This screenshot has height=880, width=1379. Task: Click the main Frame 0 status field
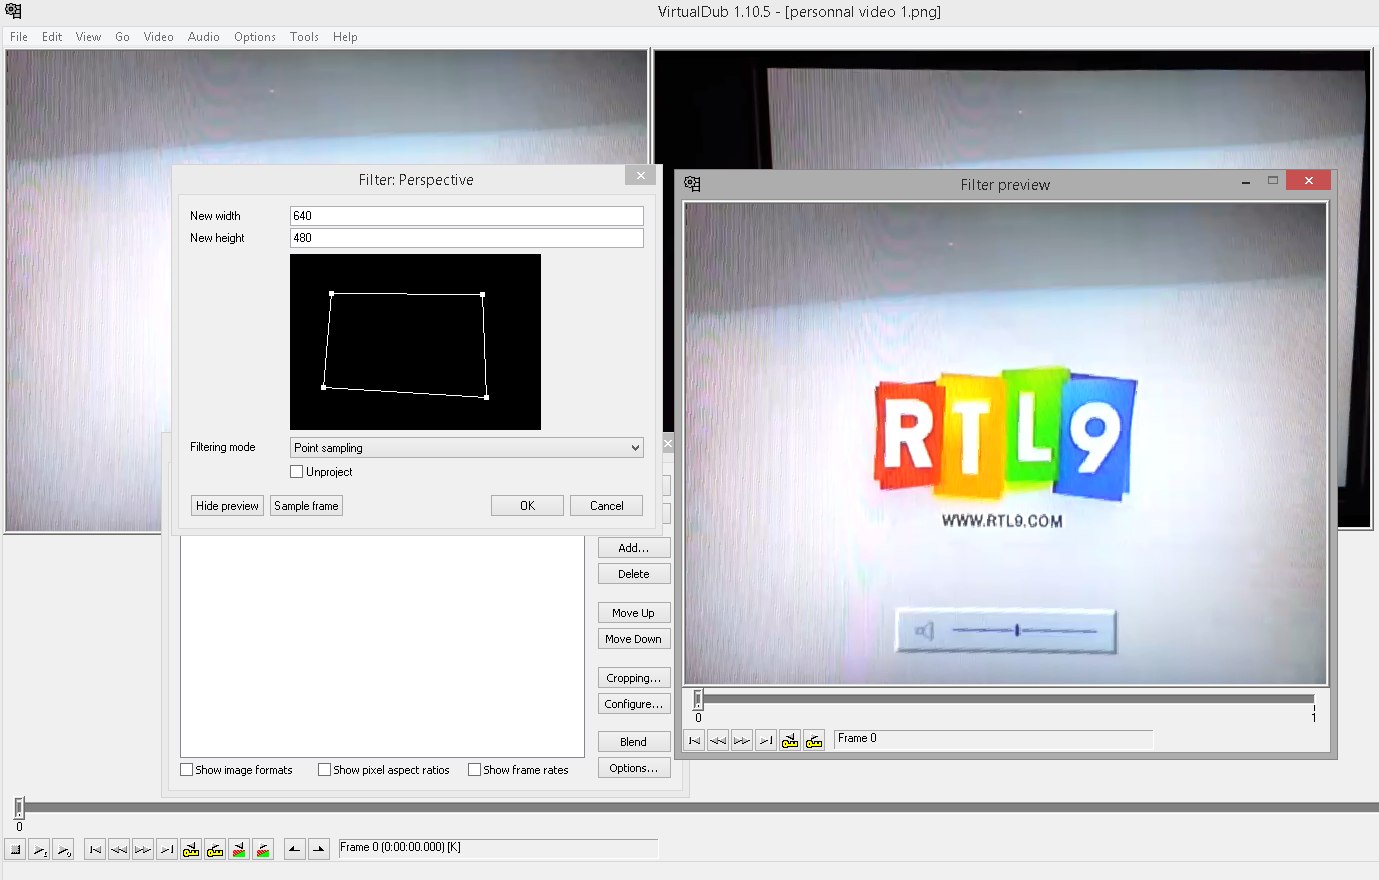point(498,848)
